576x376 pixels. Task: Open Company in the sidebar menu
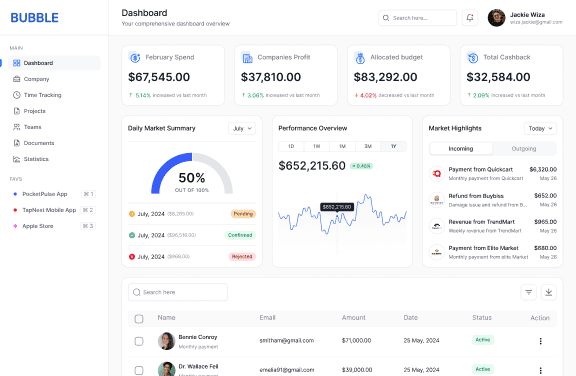54,79
